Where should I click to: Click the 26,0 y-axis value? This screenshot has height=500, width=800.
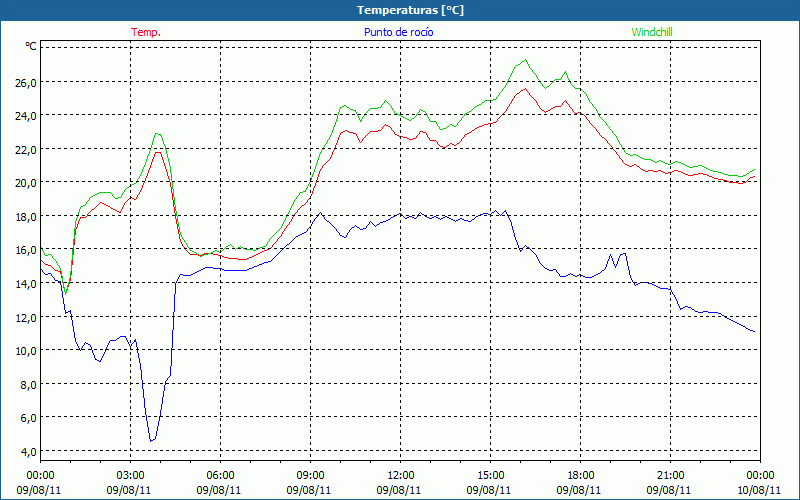(x=26, y=82)
